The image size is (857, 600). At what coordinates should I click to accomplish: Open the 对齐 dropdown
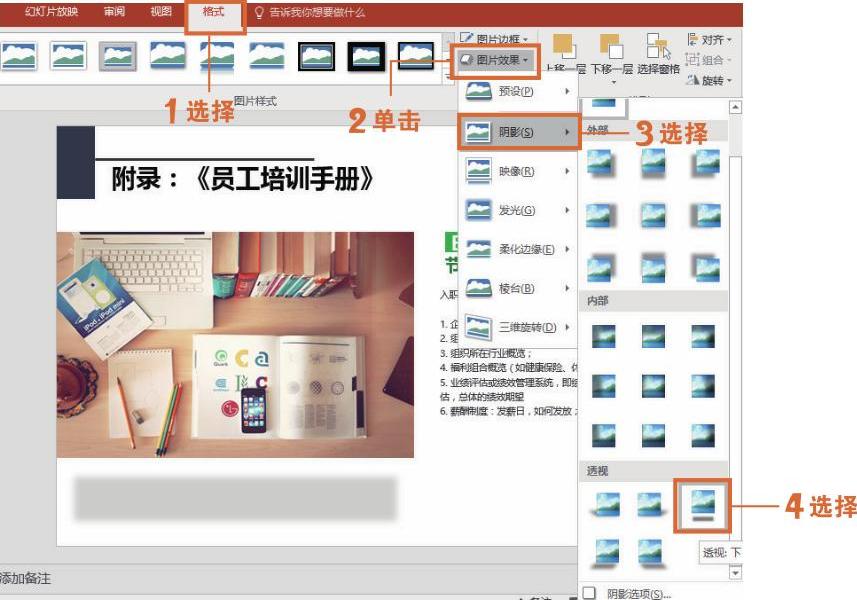point(709,40)
